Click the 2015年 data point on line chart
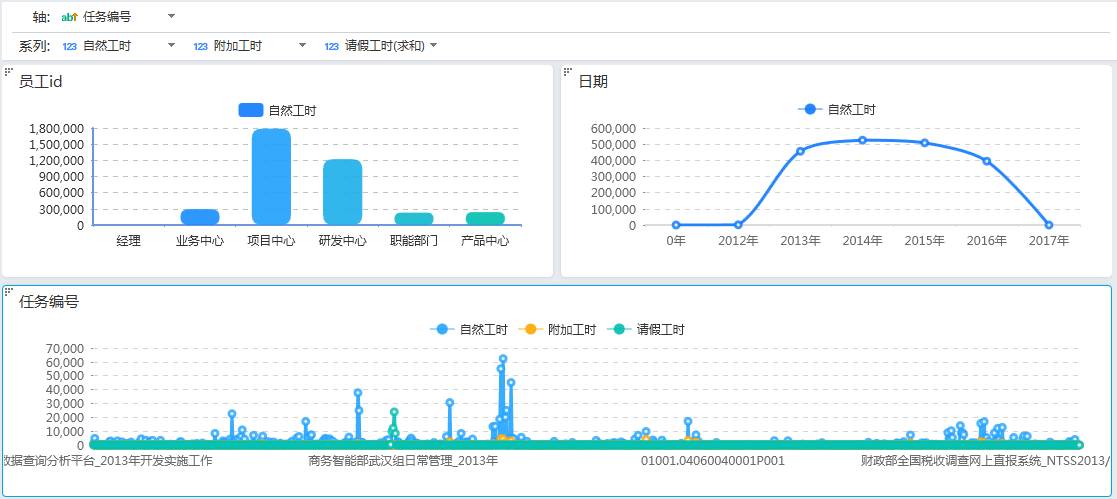The height and width of the screenshot is (499, 1117). (924, 143)
